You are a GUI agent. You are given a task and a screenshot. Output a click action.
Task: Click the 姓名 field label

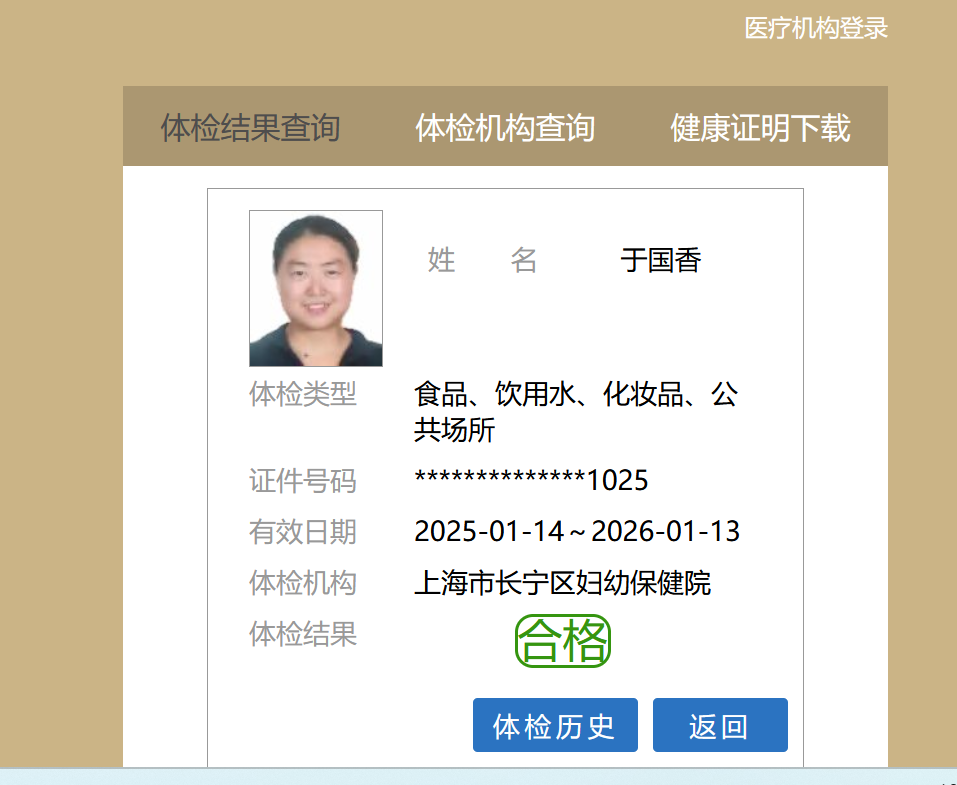(x=483, y=261)
